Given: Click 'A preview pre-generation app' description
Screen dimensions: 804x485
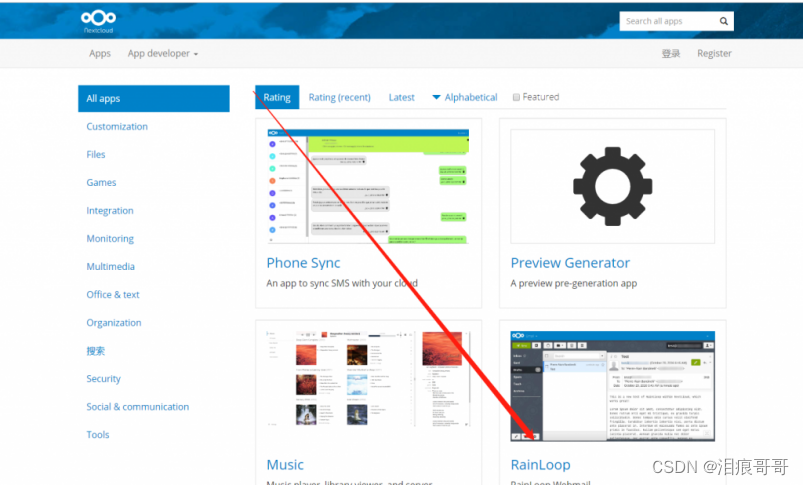Looking at the screenshot, I should (574, 284).
